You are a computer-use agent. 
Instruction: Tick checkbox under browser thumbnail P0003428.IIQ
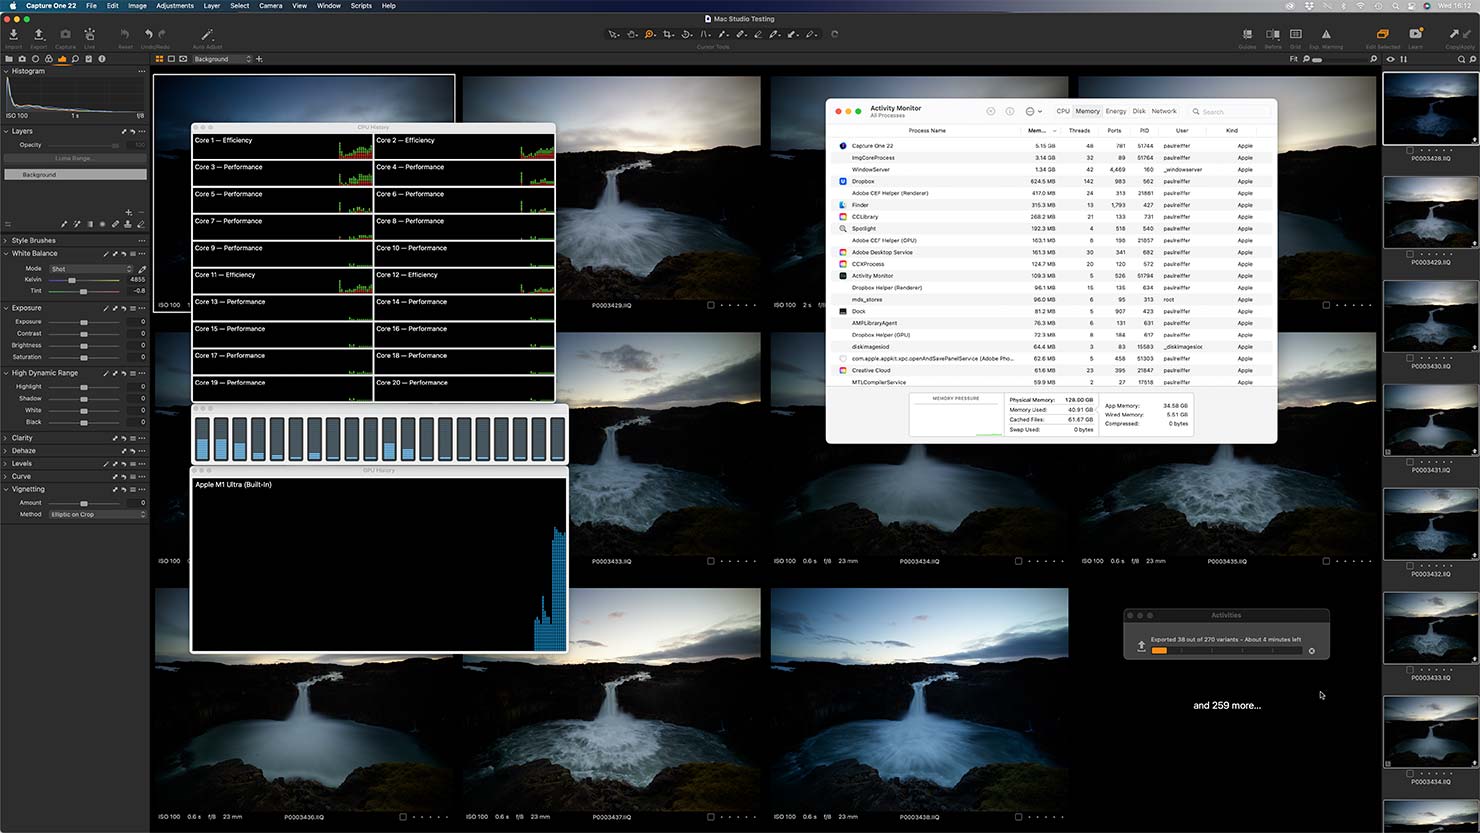pos(1411,150)
